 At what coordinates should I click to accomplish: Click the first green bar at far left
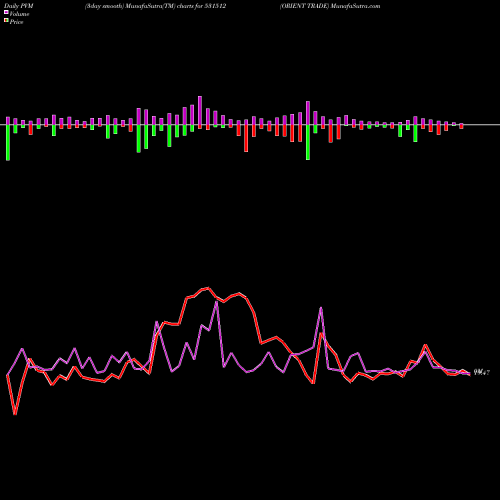(x=8, y=143)
